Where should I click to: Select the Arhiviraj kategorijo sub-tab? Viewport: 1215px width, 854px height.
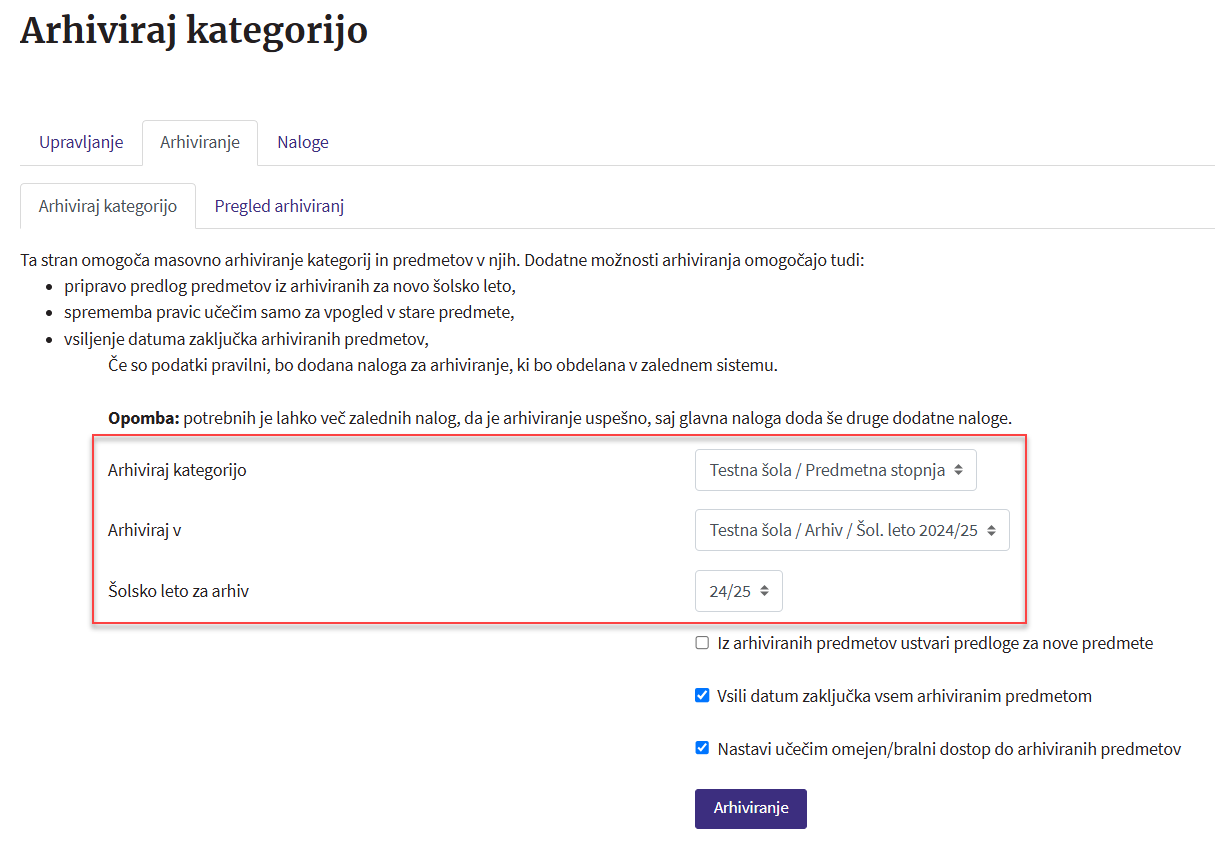tap(108, 206)
